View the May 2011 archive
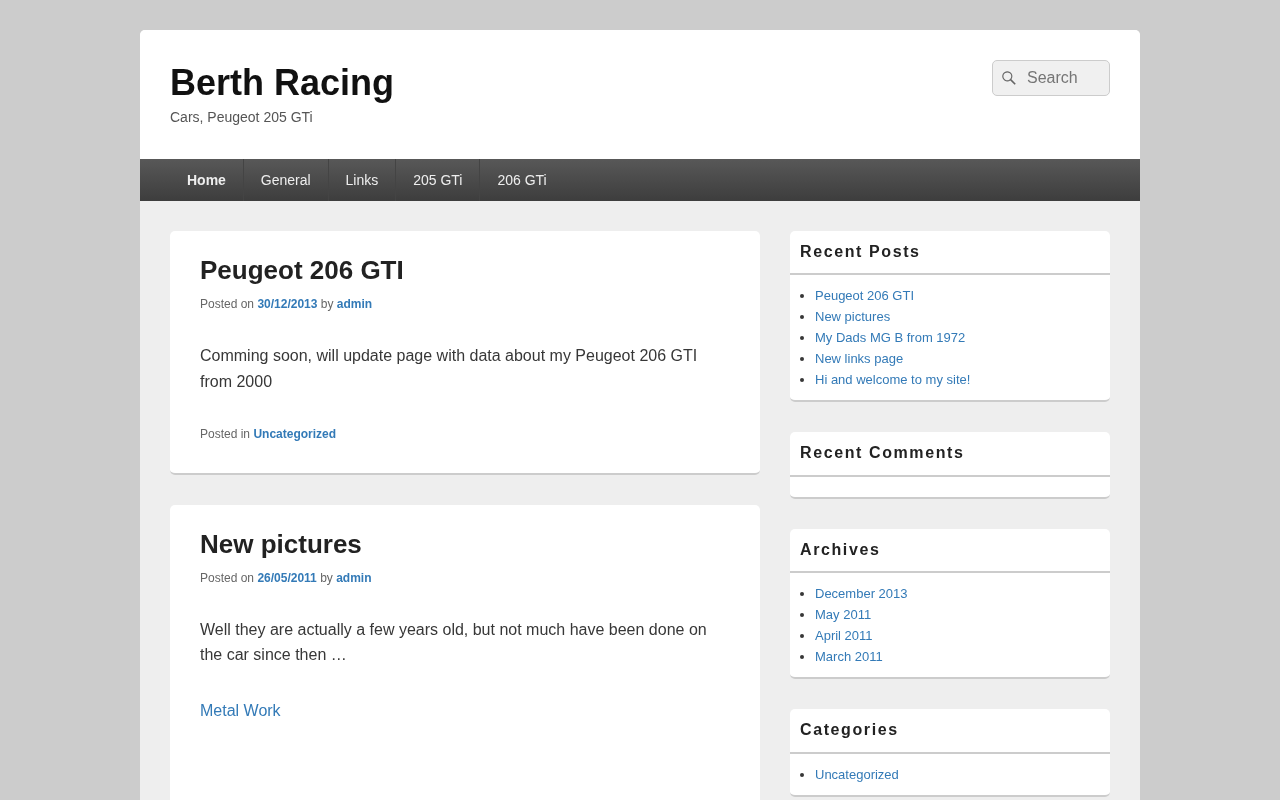The height and width of the screenshot is (800, 1280). pyautogui.click(x=843, y=615)
